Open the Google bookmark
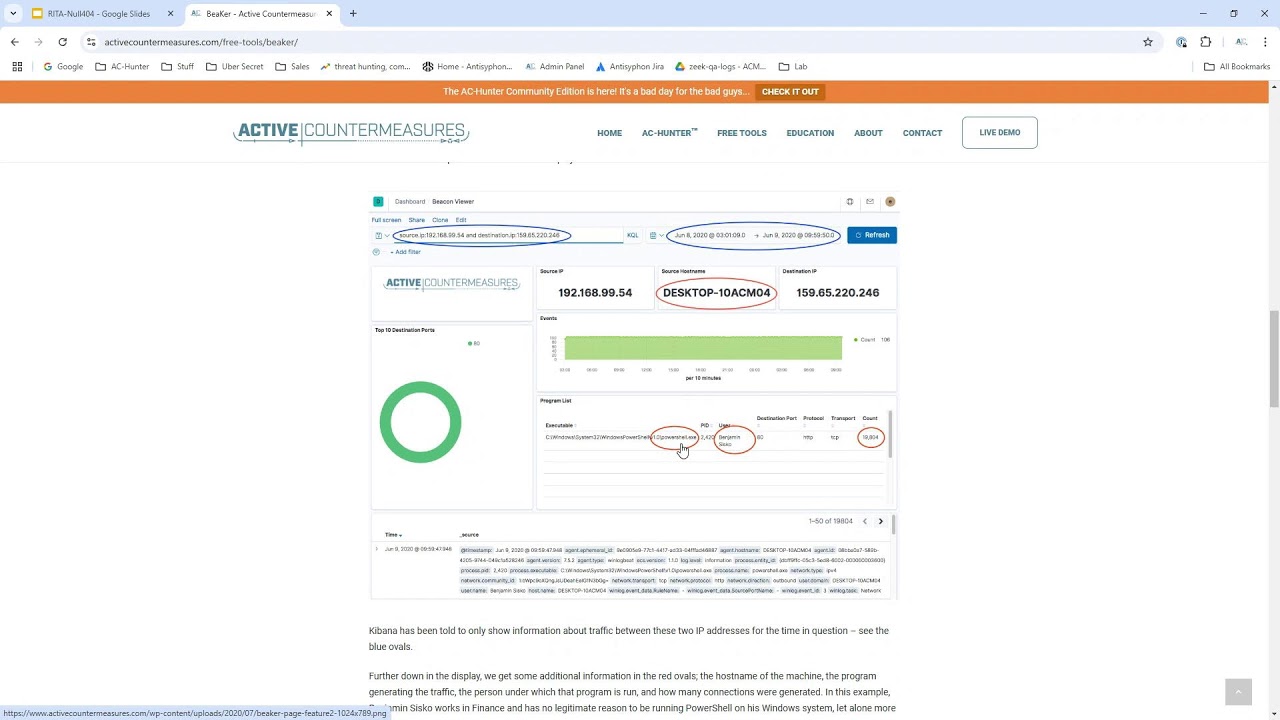1280x720 pixels. coord(63,66)
